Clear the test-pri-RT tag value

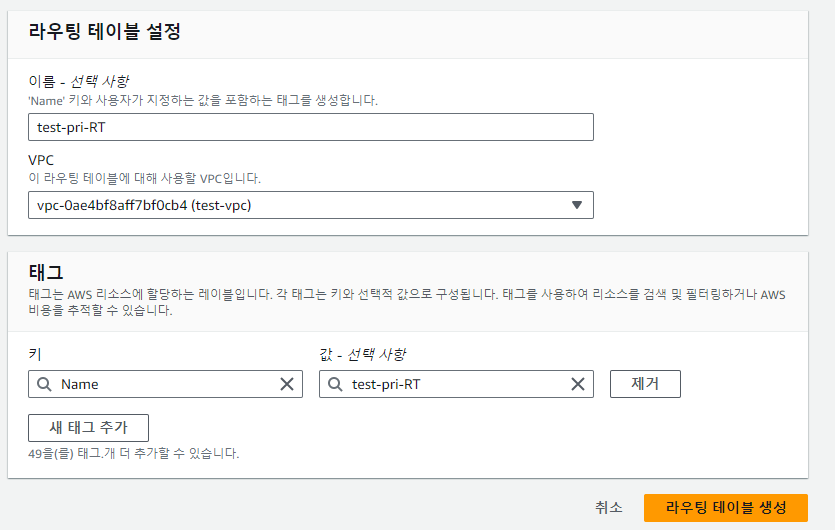tap(578, 384)
